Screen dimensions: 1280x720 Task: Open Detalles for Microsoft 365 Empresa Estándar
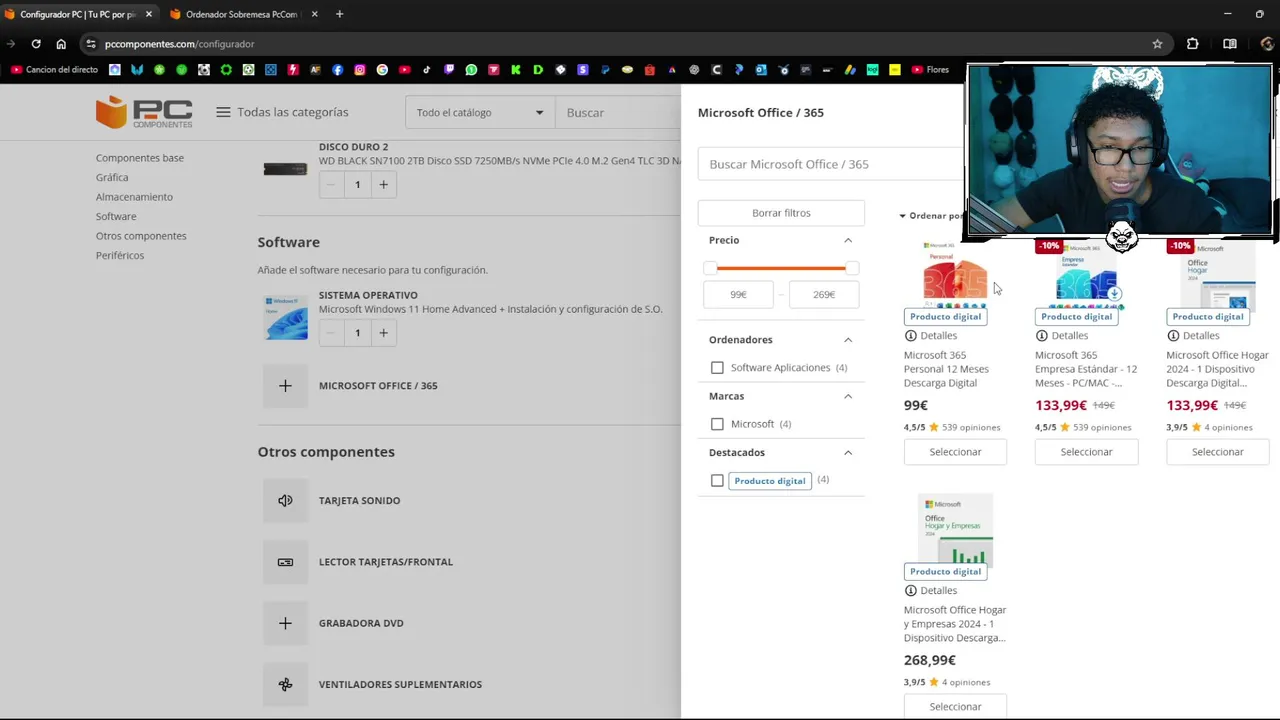click(1062, 336)
